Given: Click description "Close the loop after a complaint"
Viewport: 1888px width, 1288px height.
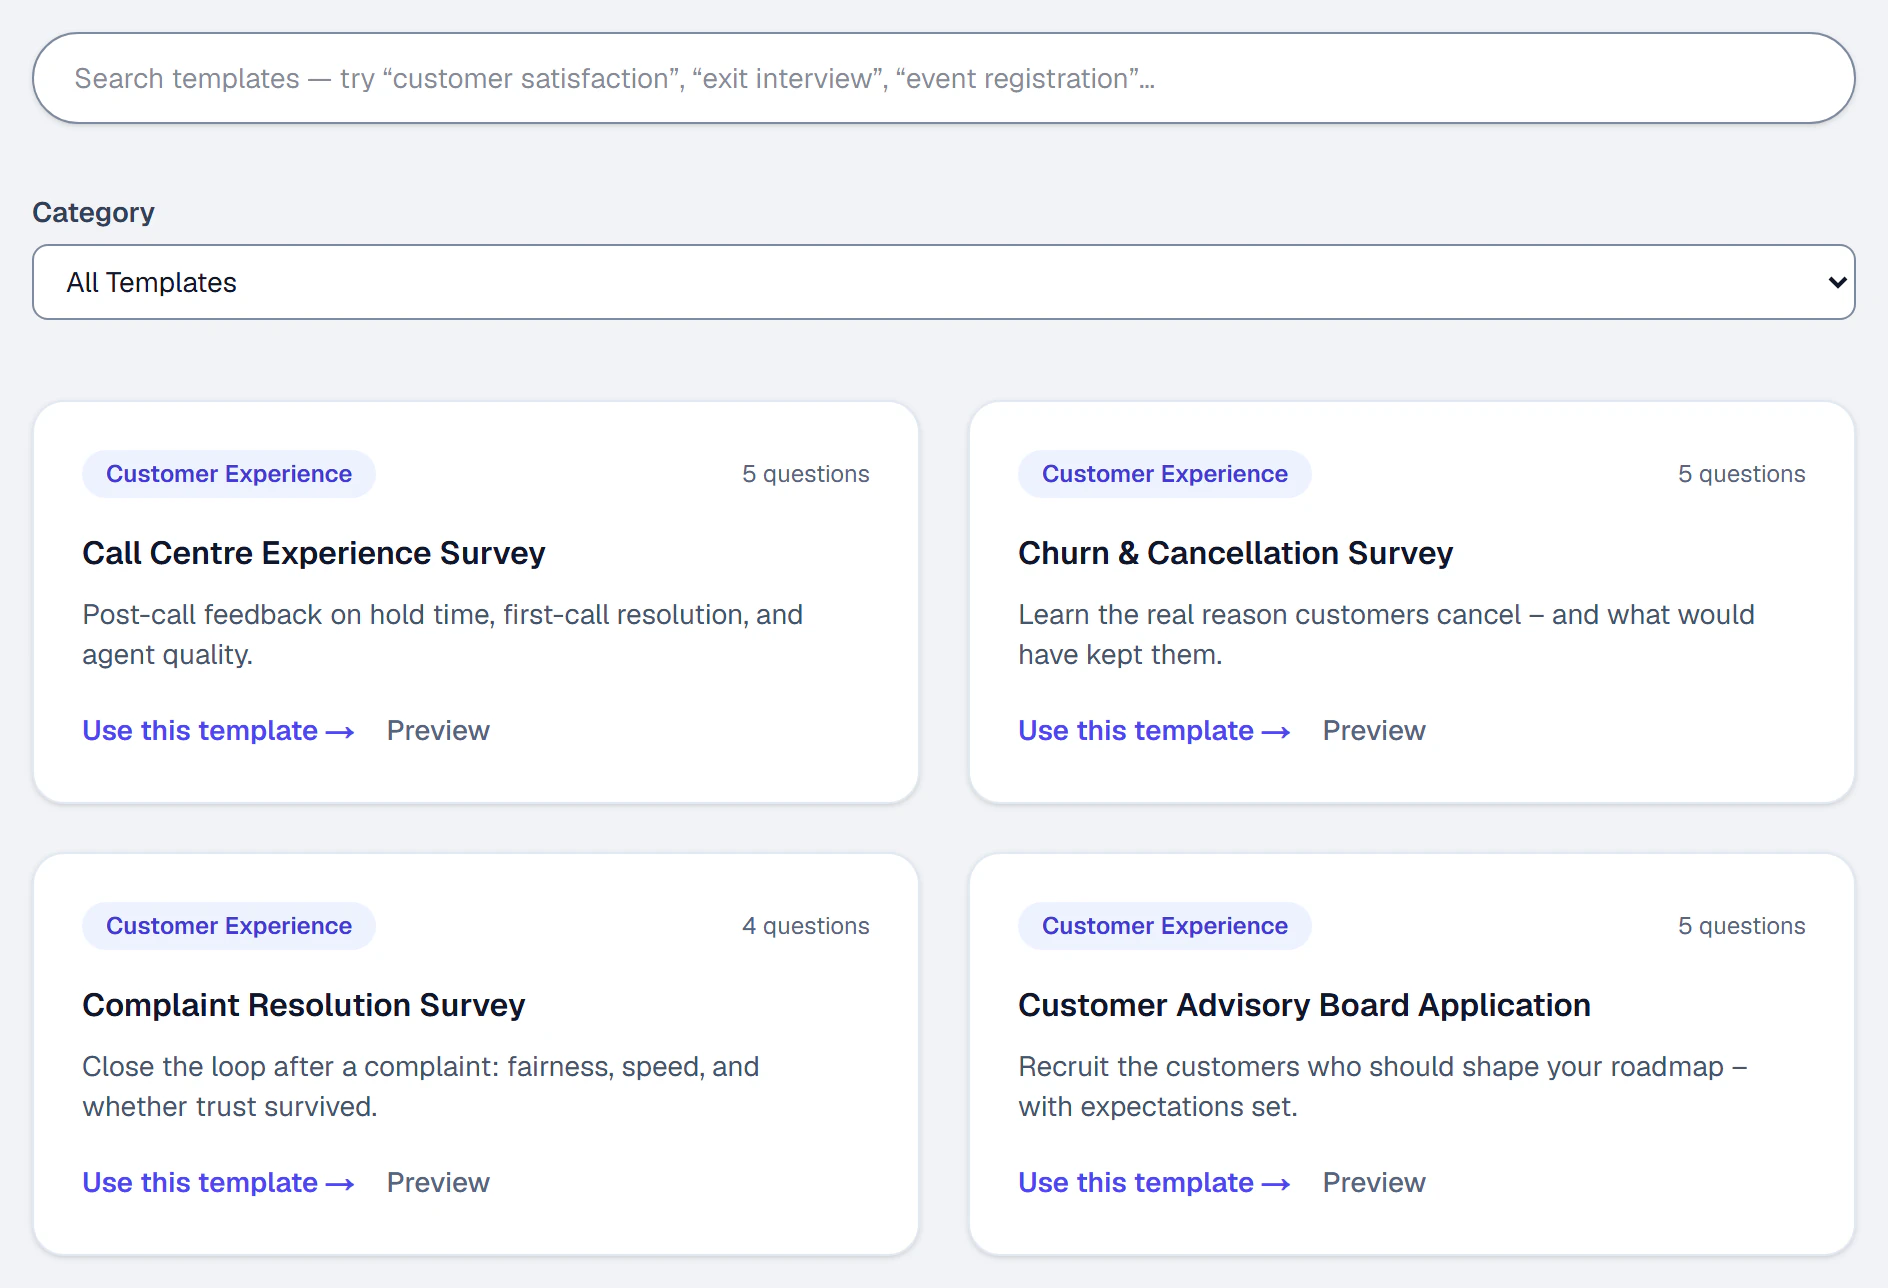Looking at the screenshot, I should click(x=421, y=1087).
